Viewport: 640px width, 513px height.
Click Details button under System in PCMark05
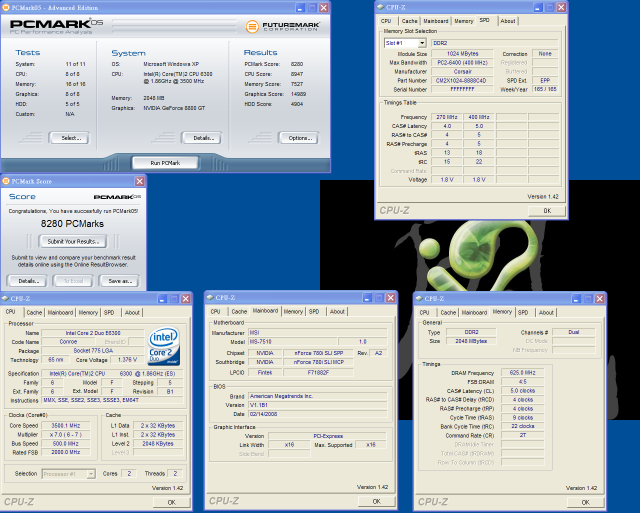pyautogui.click(x=202, y=138)
